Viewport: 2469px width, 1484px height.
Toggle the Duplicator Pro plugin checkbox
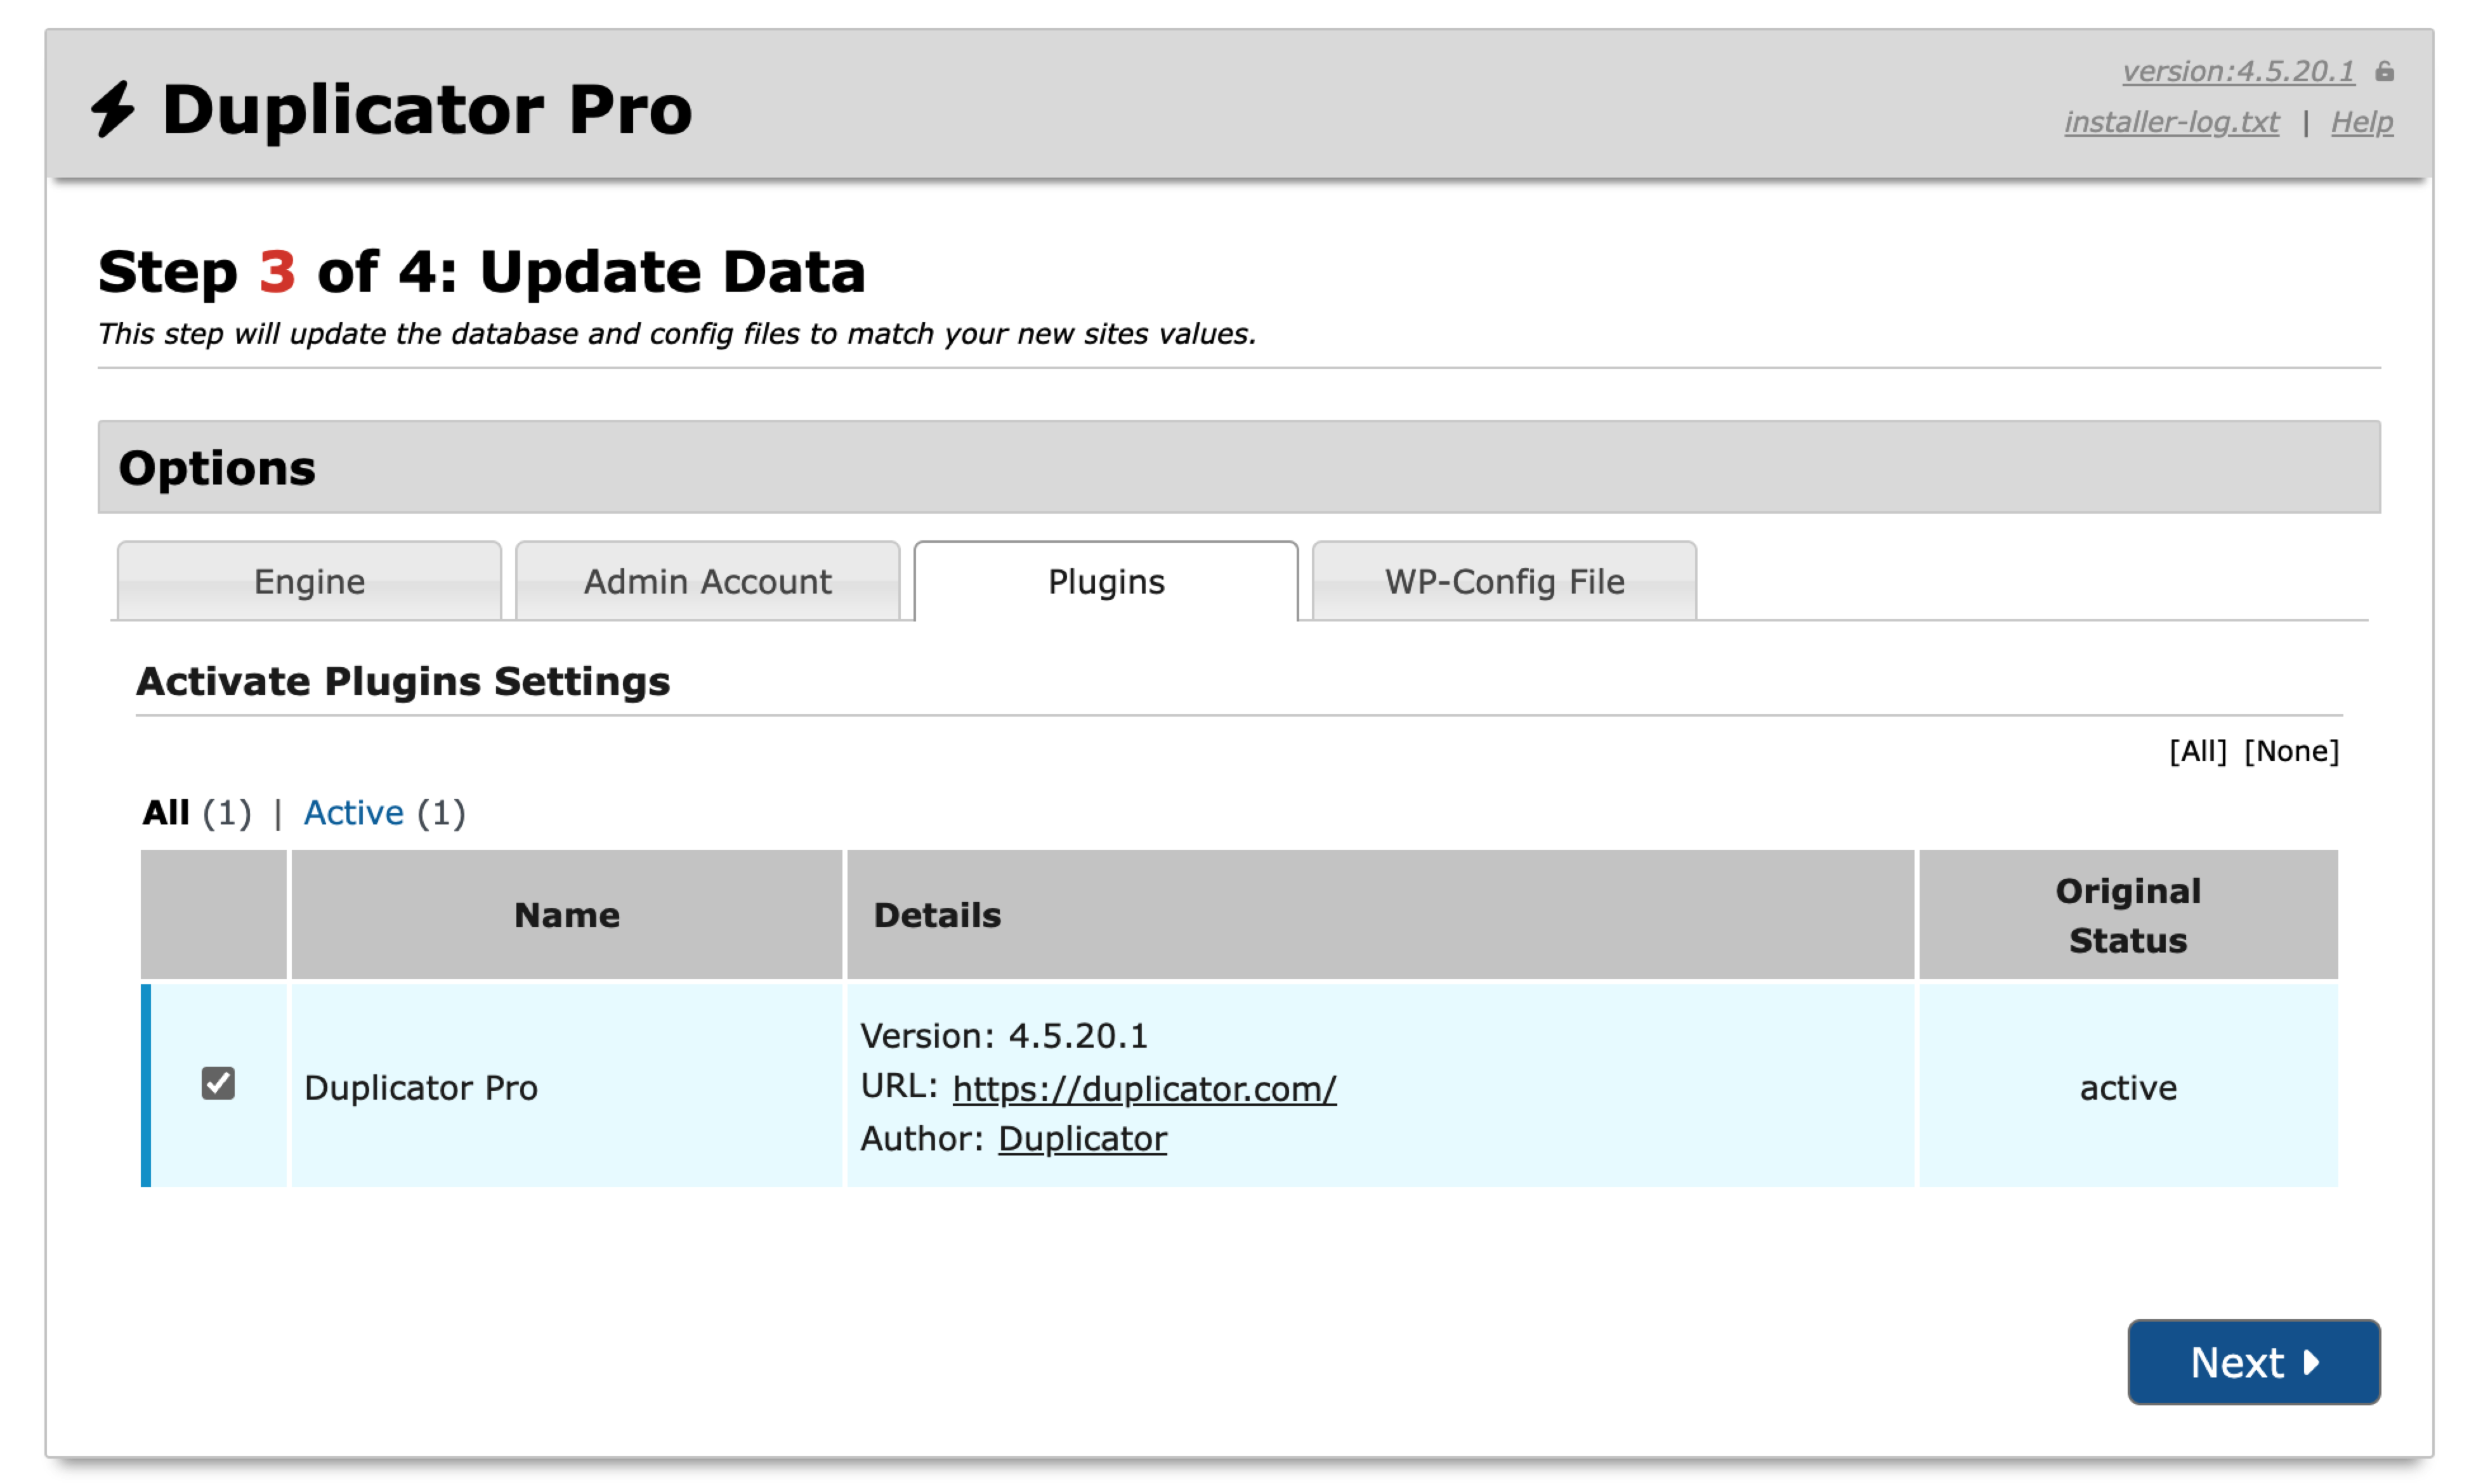(217, 1083)
